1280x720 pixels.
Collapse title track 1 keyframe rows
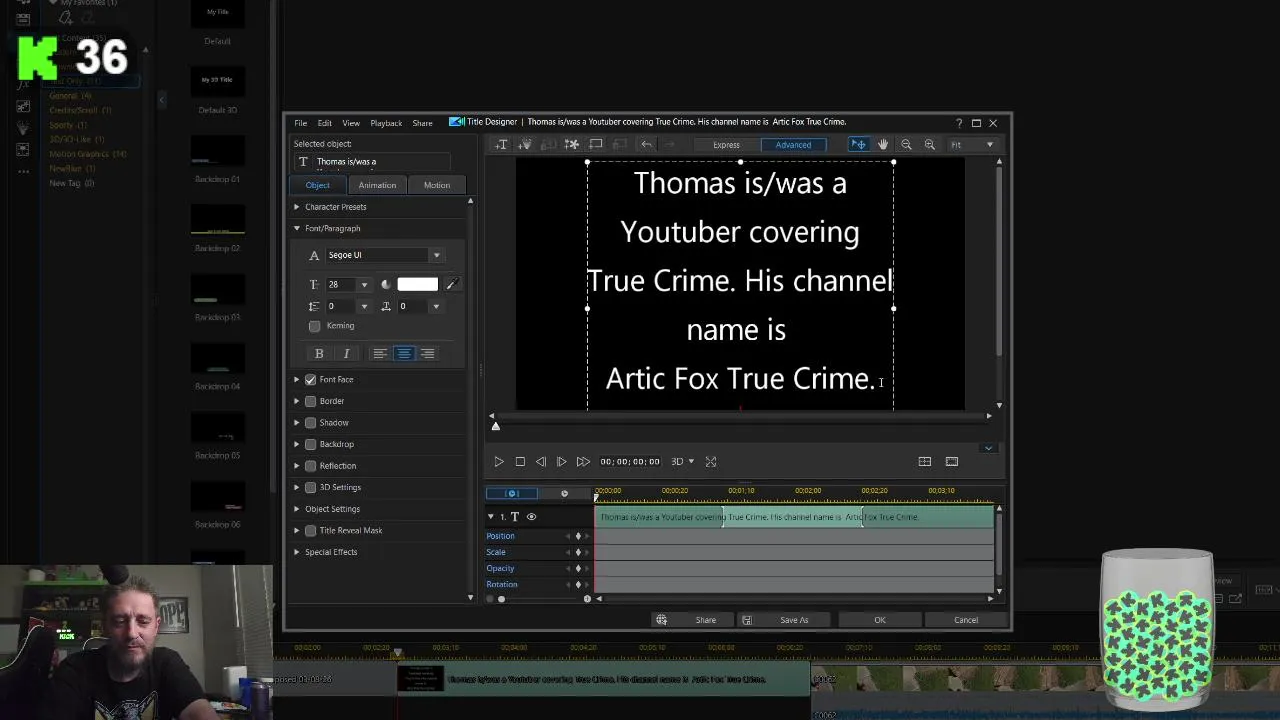pyautogui.click(x=490, y=517)
